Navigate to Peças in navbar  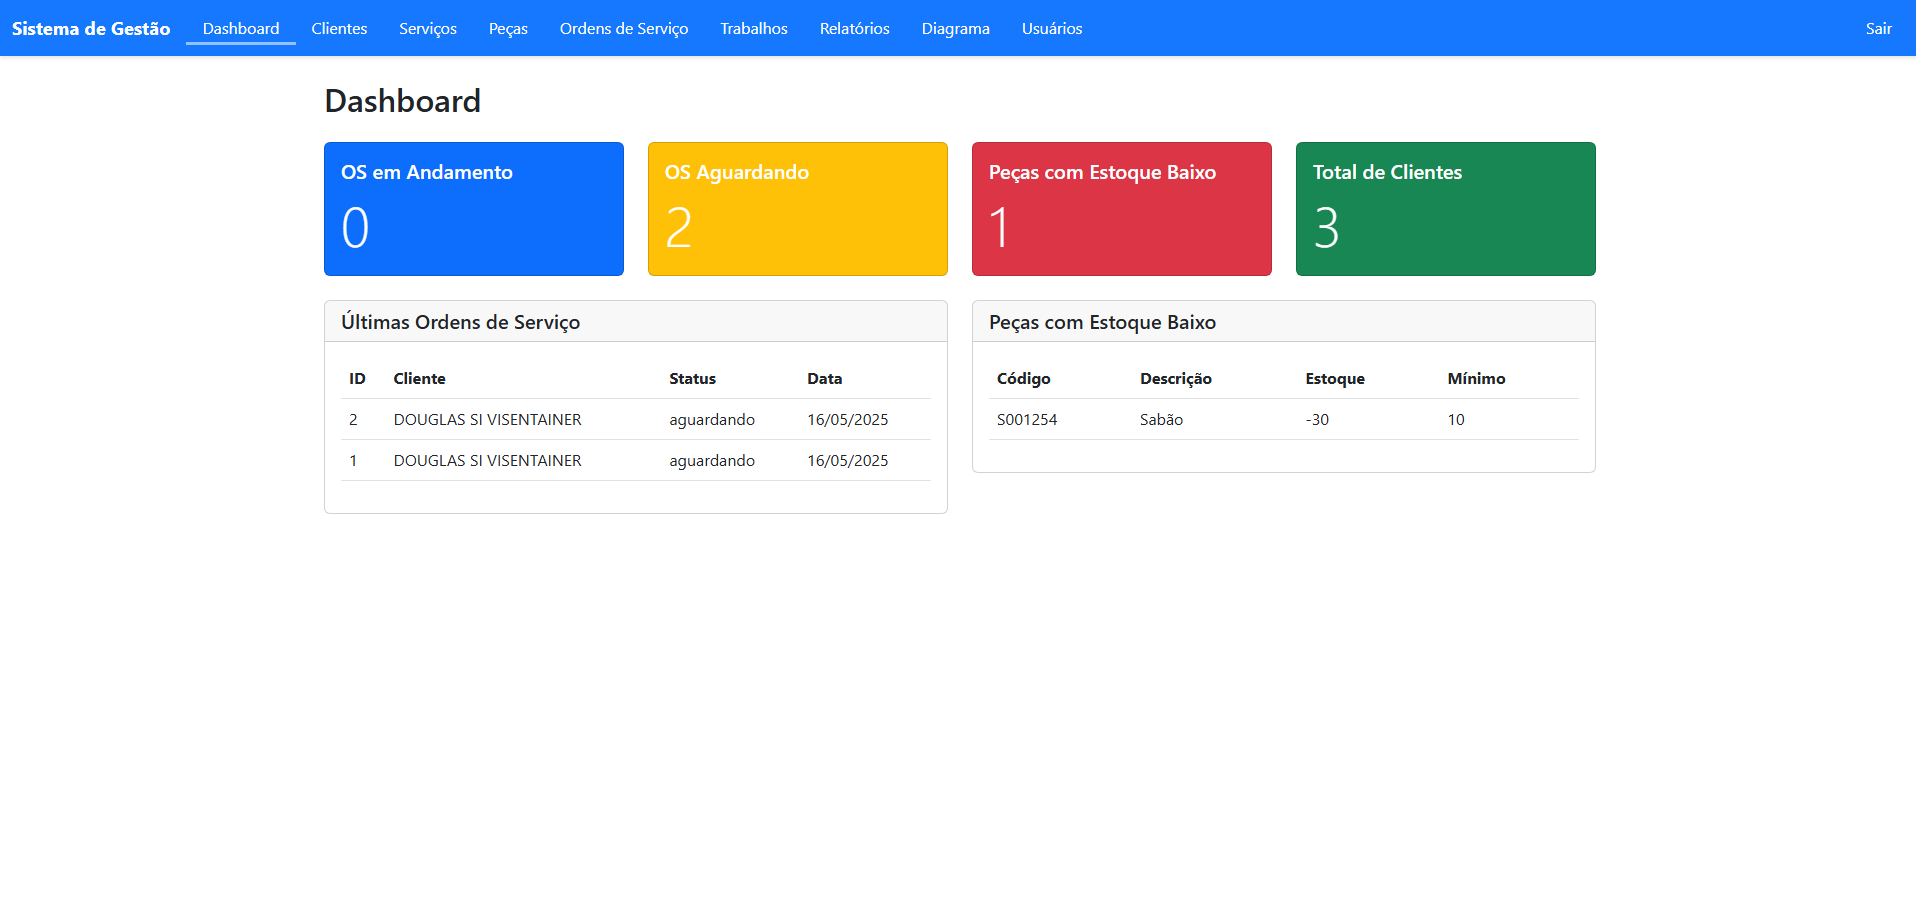point(508,28)
